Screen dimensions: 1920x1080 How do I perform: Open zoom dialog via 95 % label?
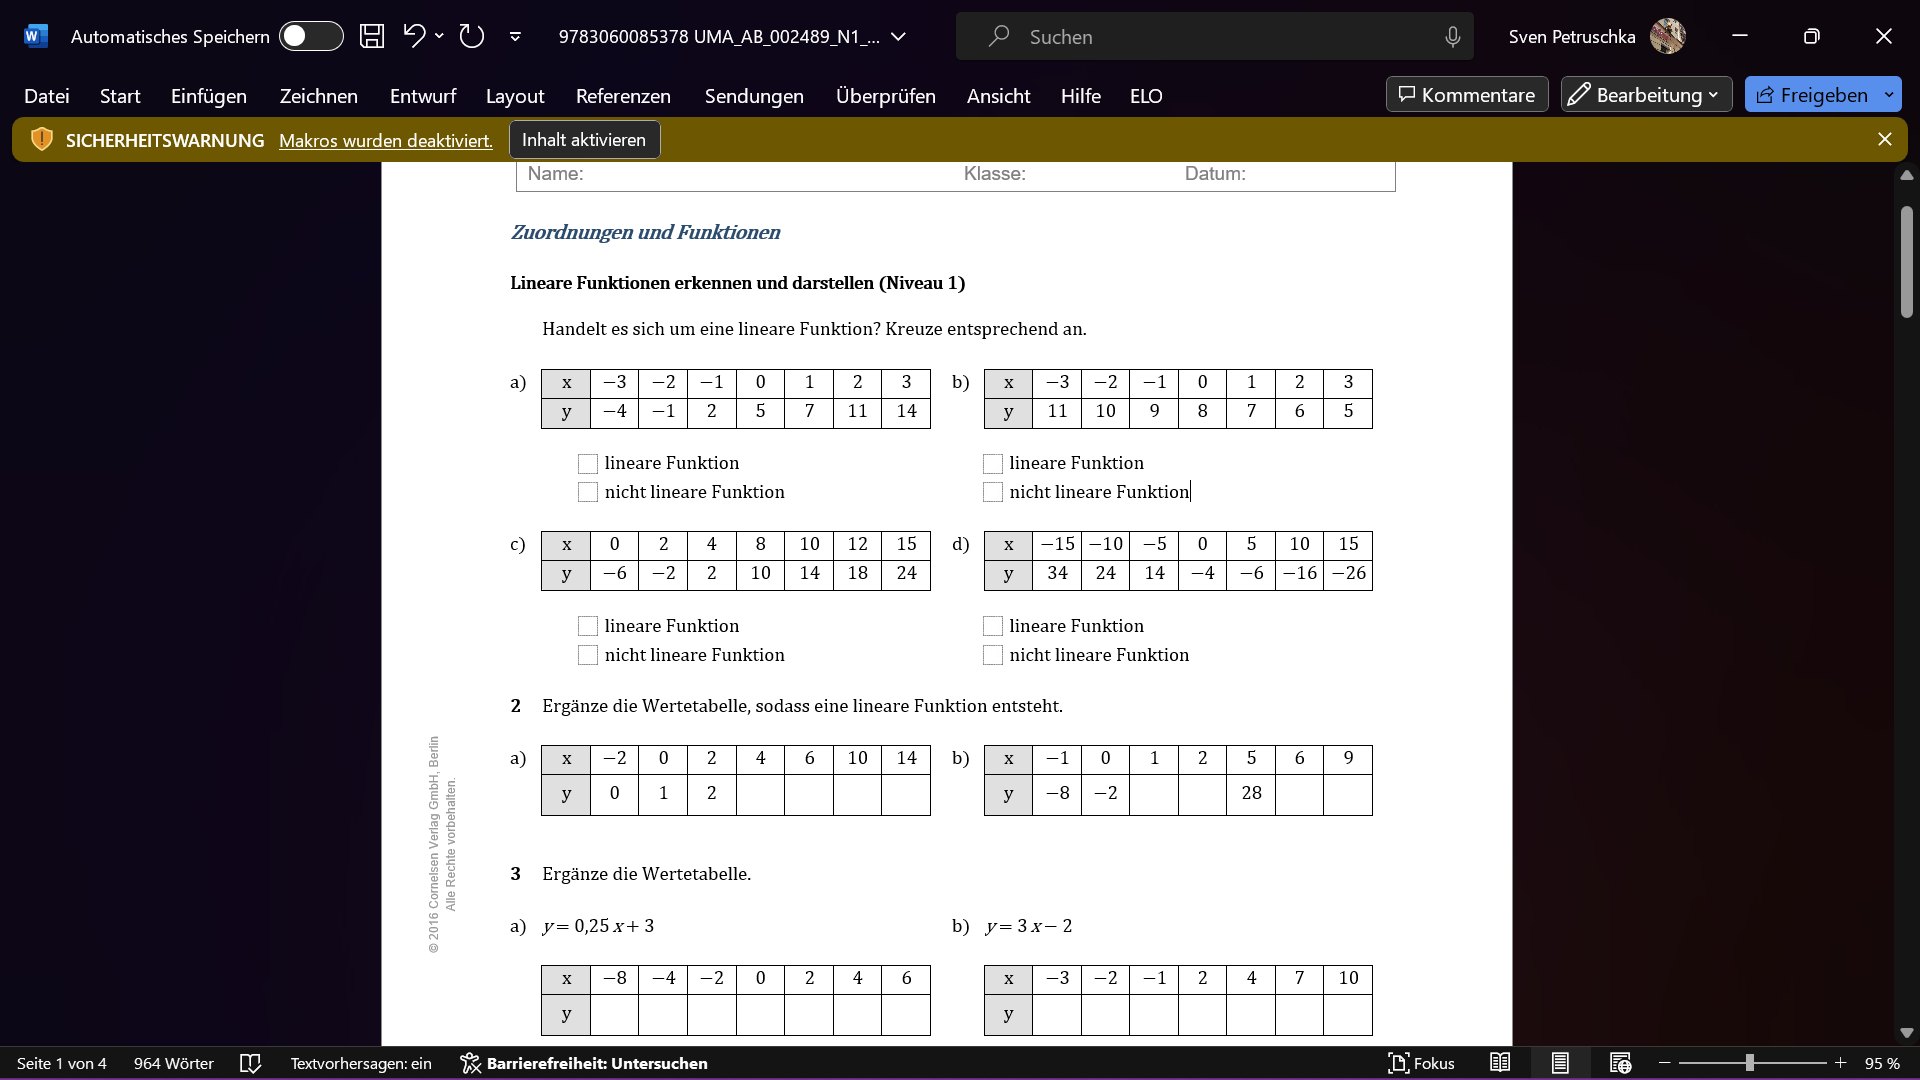pyautogui.click(x=1882, y=1063)
